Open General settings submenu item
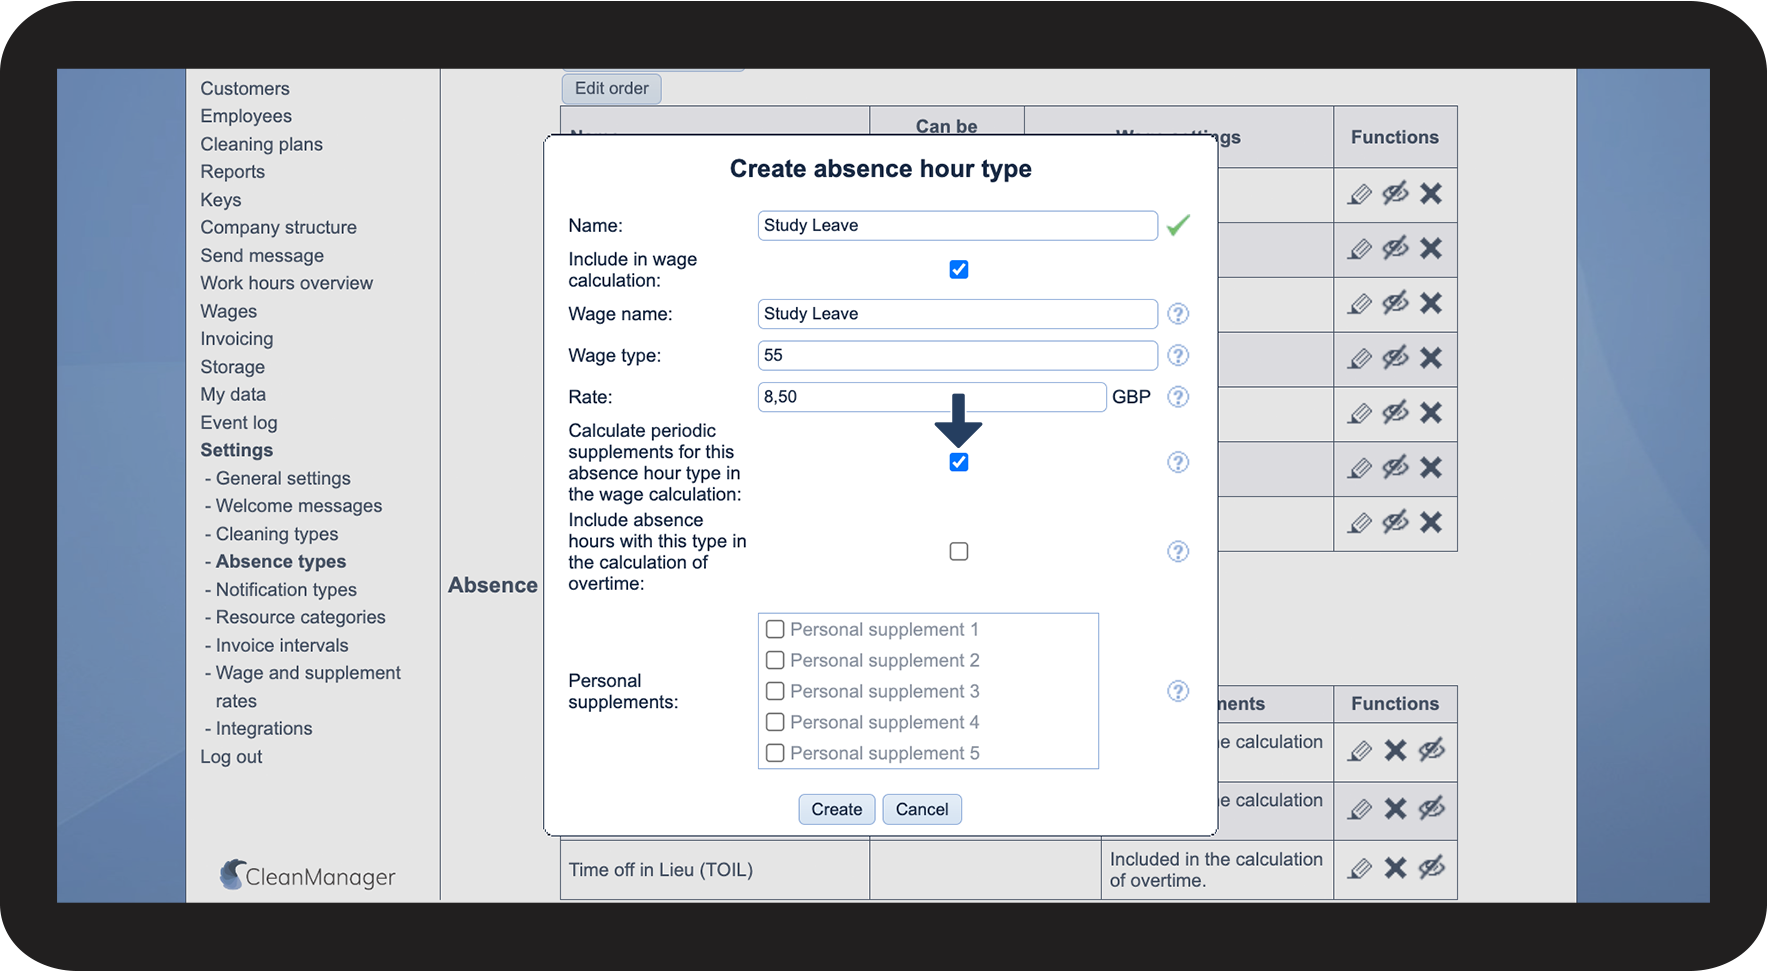The image size is (1767, 971). click(283, 478)
